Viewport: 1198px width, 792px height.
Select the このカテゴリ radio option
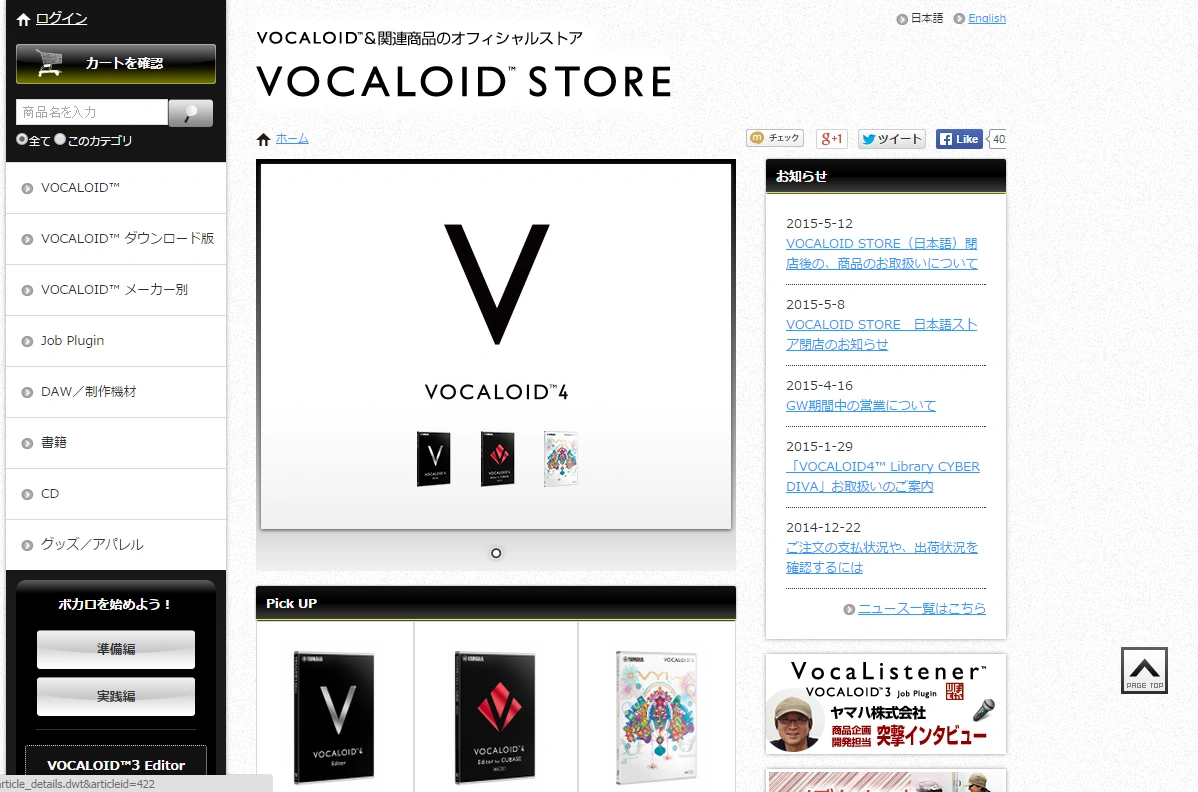click(x=60, y=139)
